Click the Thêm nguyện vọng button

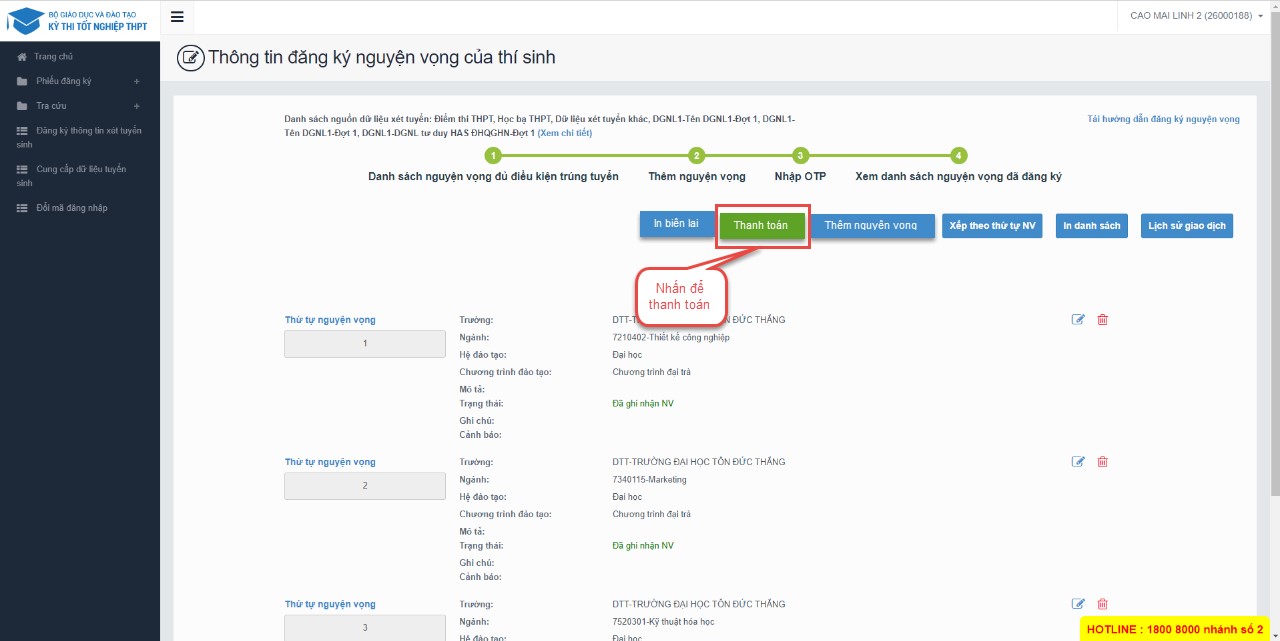[x=871, y=226]
